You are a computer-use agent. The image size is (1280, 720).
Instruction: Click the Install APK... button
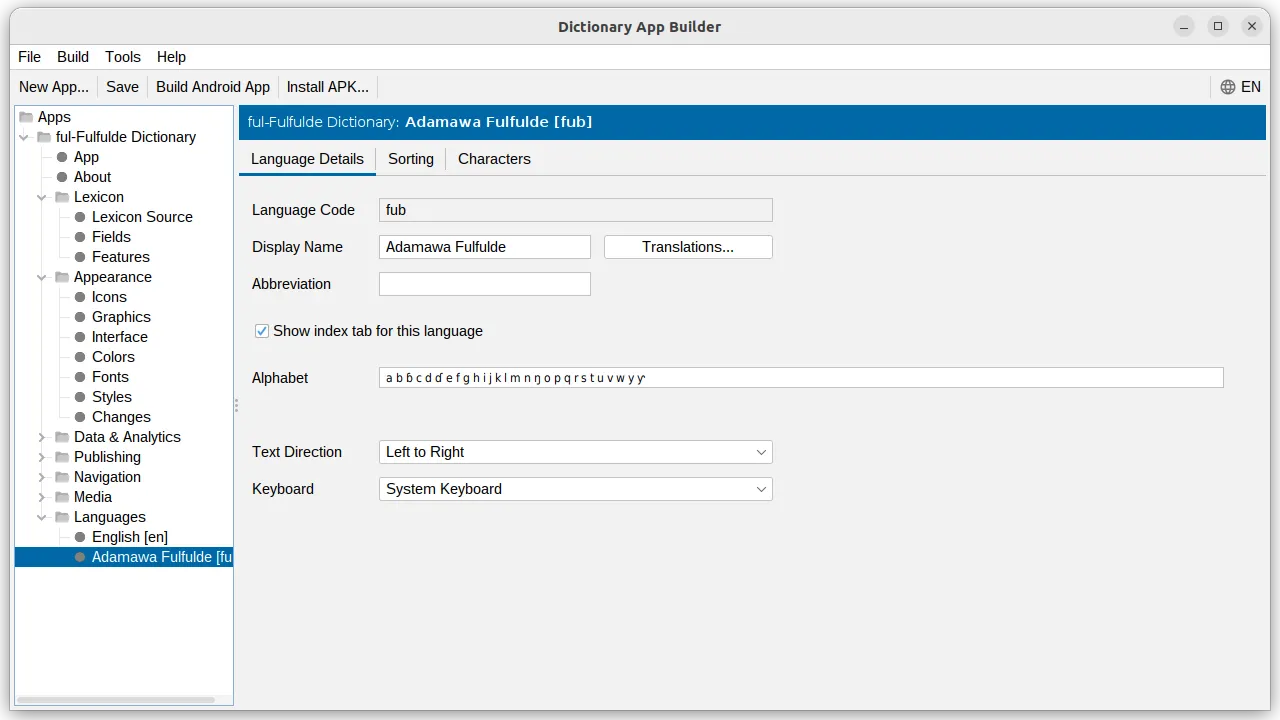[328, 87]
